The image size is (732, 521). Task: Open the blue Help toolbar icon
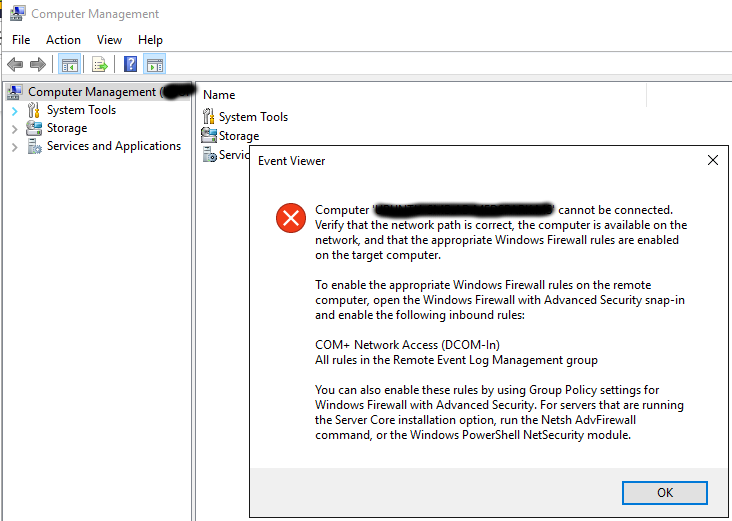pyautogui.click(x=130, y=64)
